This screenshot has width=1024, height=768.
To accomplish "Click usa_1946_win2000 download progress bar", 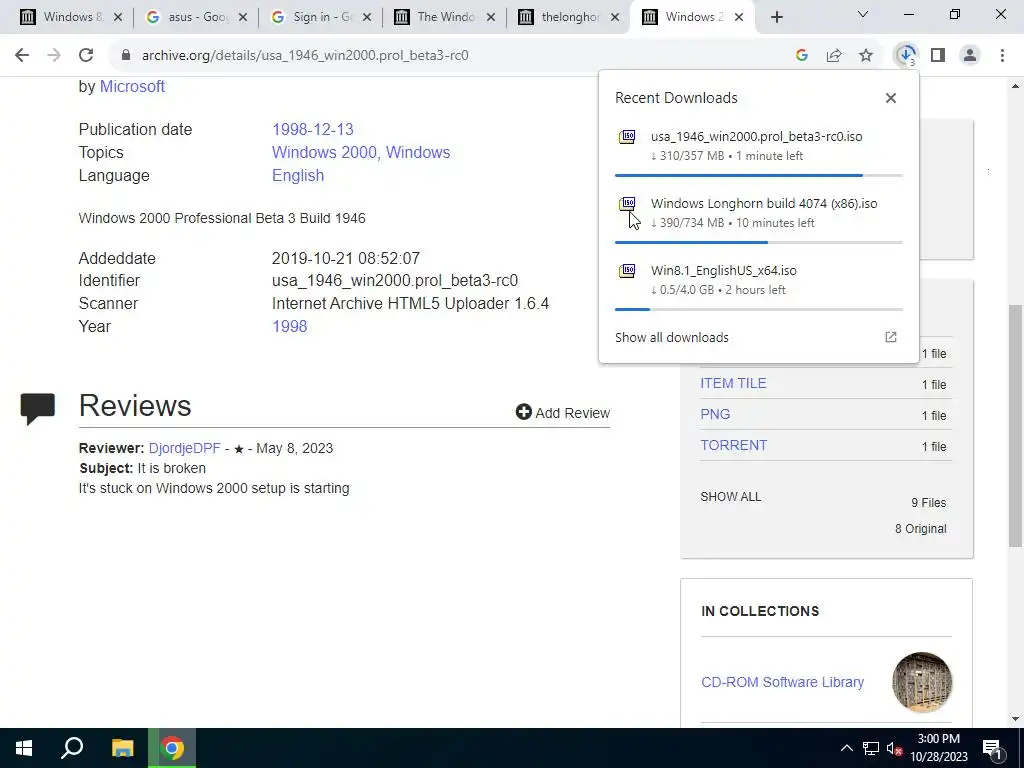I will click(759, 175).
